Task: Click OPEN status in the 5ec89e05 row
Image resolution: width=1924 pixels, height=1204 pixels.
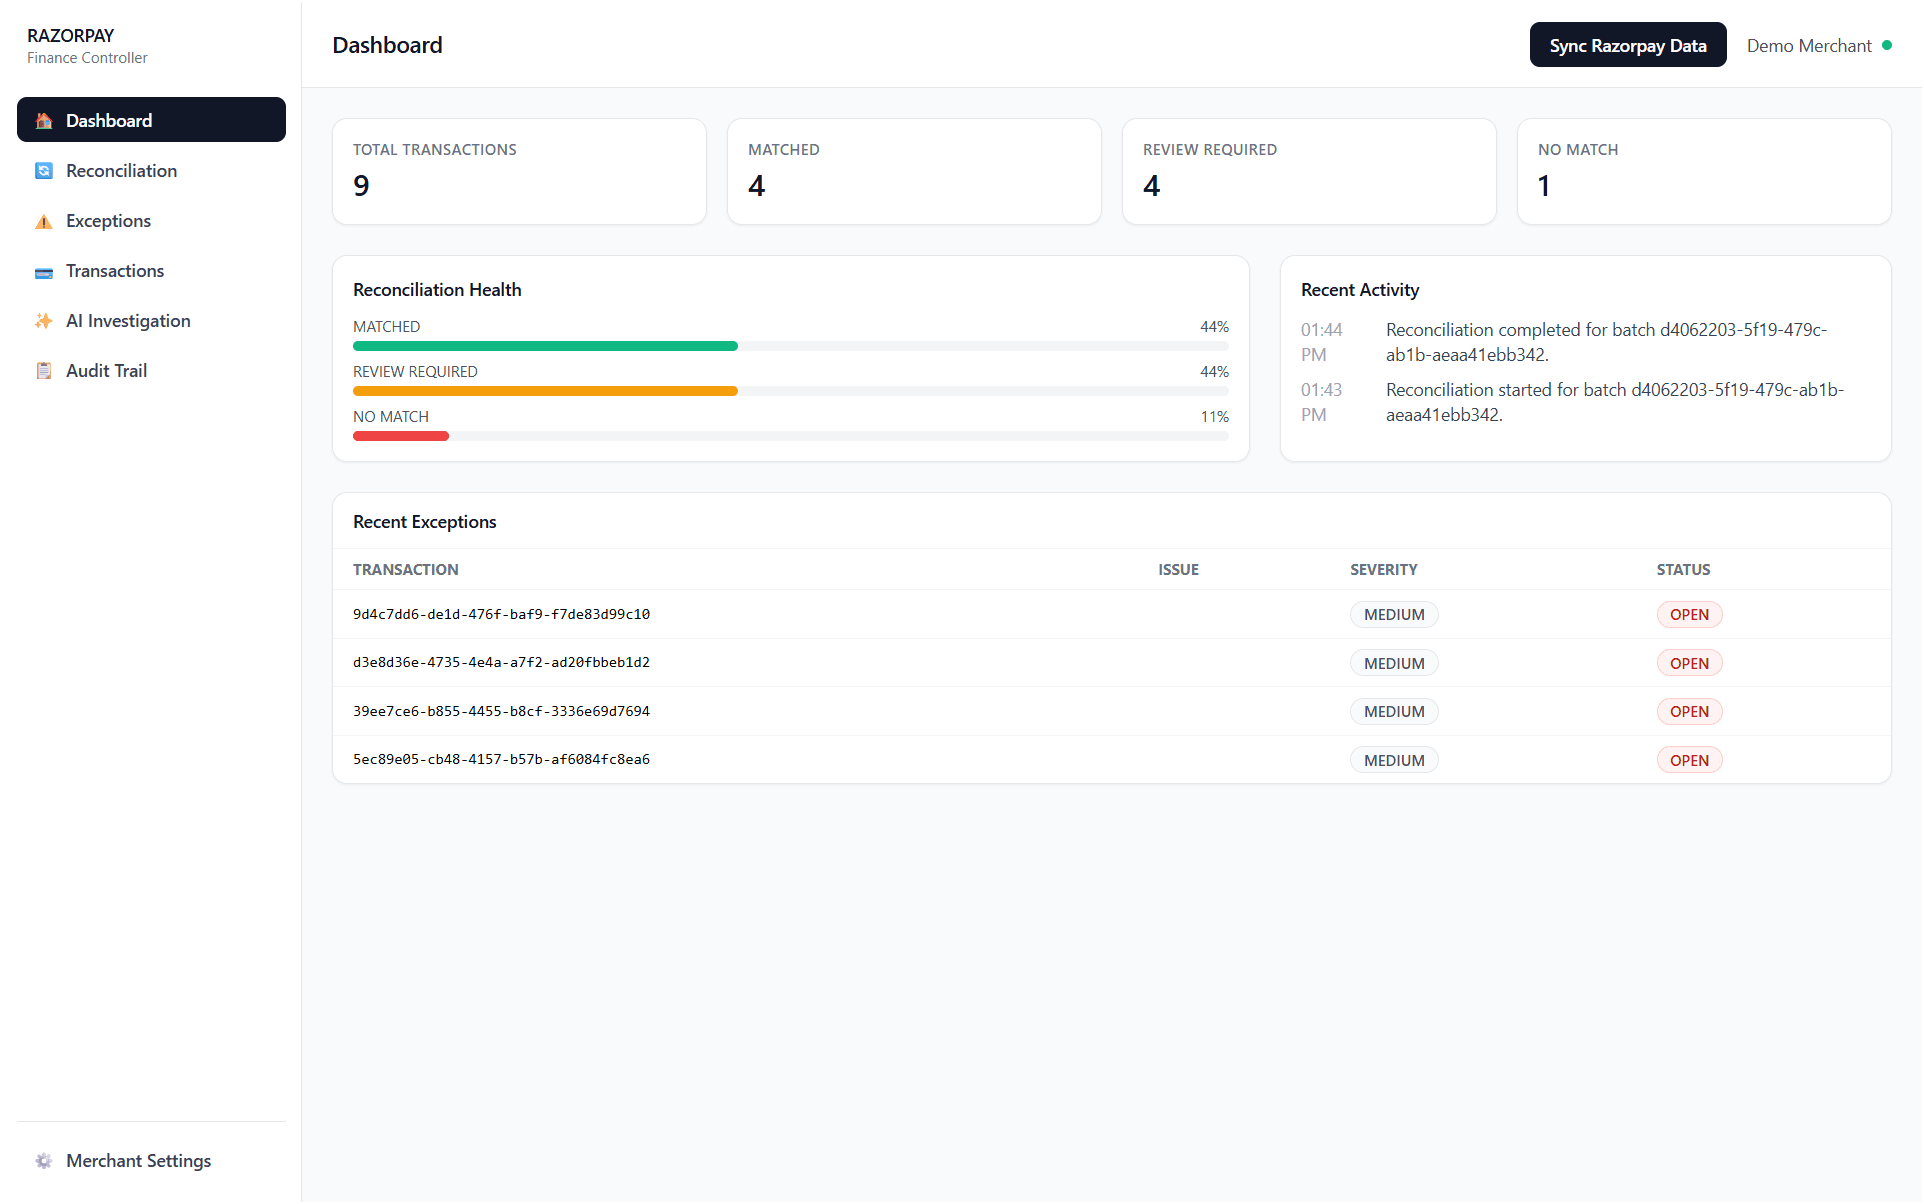Action: coord(1689,760)
